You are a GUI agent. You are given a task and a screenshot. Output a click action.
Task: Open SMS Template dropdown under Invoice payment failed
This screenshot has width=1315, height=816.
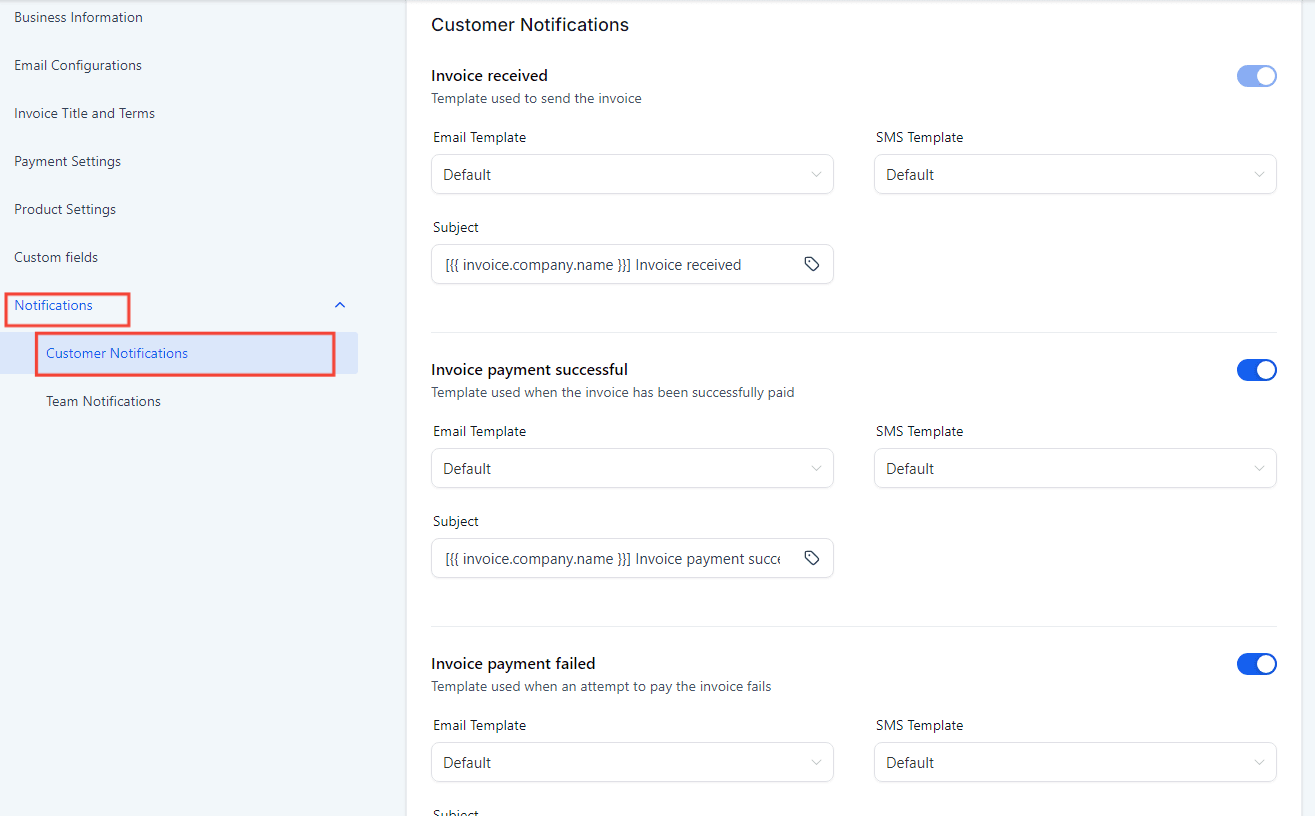click(1075, 762)
